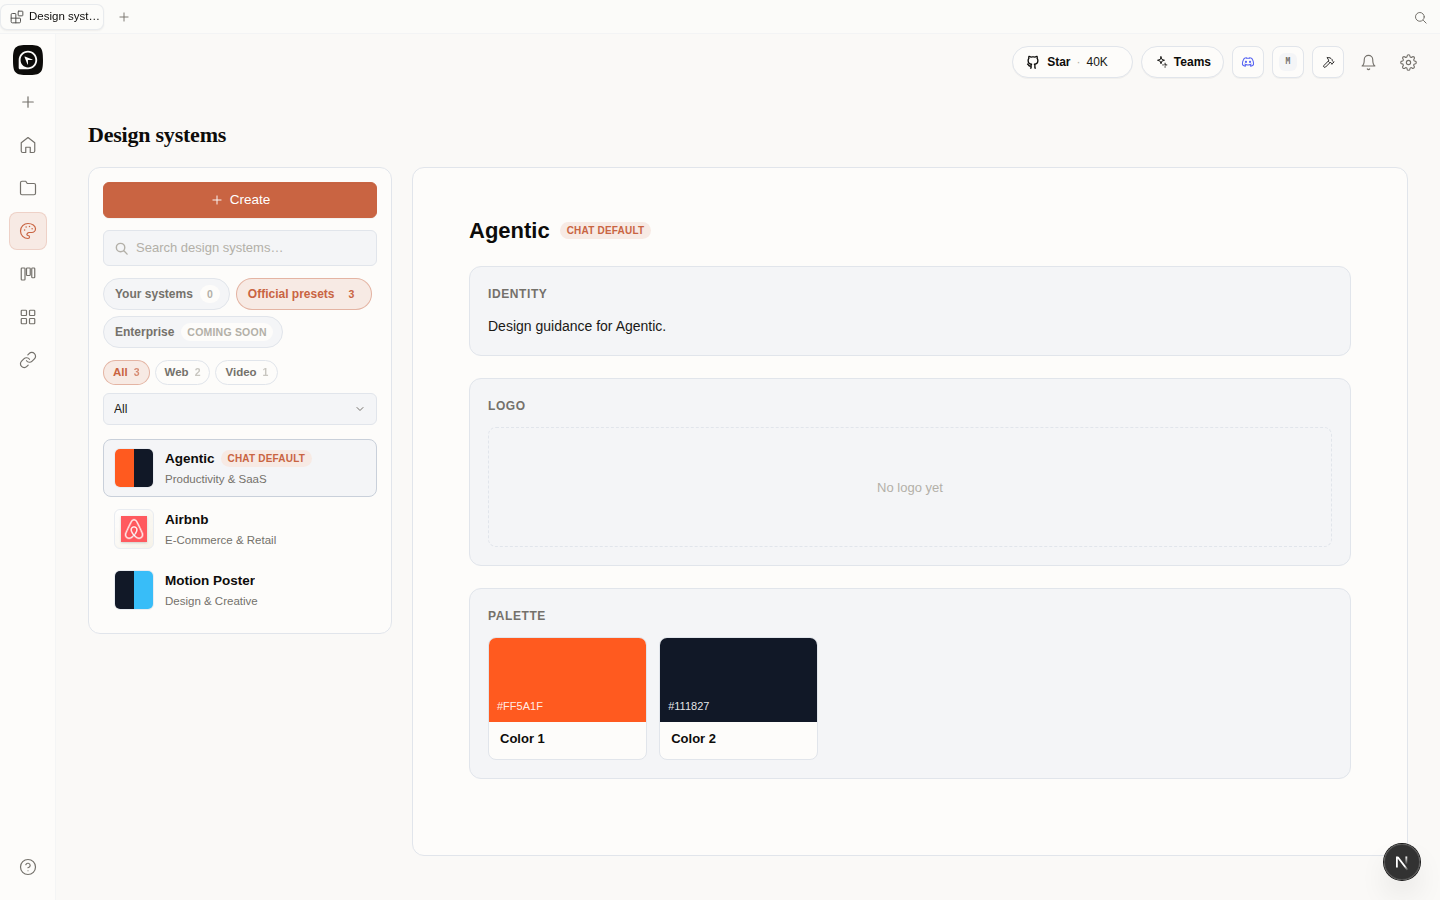Open notifications bell icon
The width and height of the screenshot is (1440, 900).
click(1368, 62)
